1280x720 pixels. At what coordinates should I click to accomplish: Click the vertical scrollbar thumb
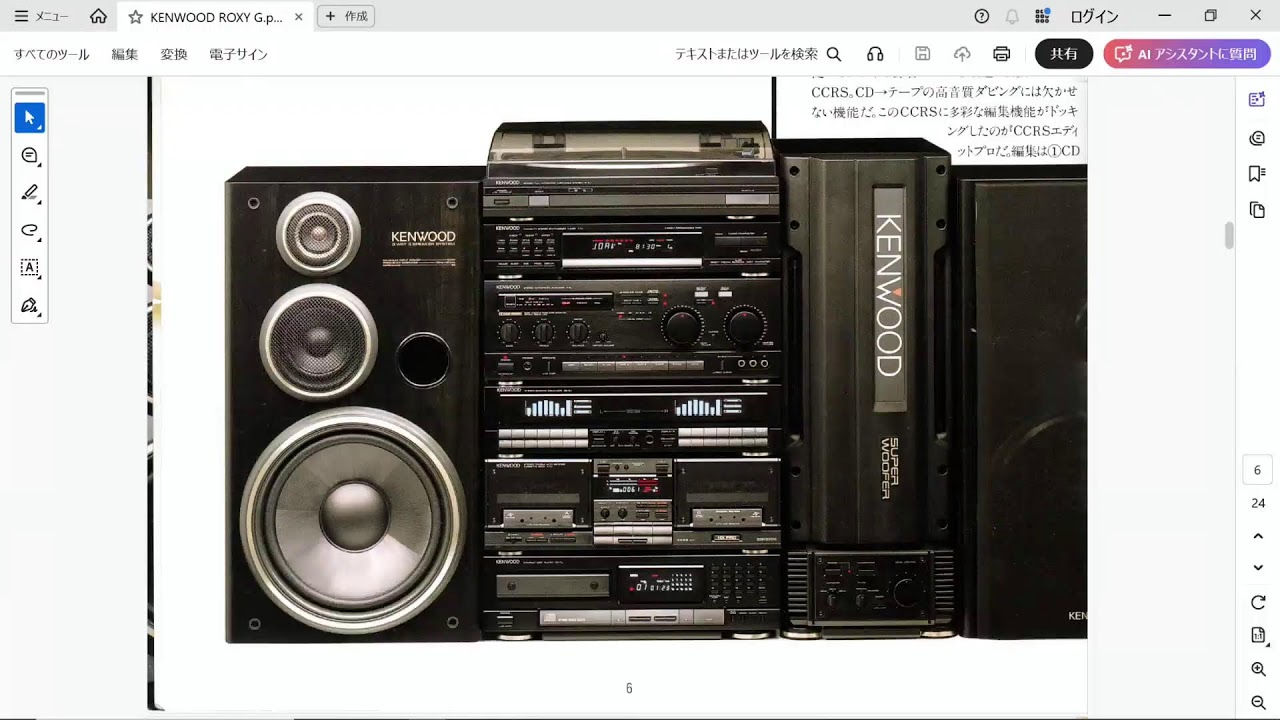pos(1229,236)
